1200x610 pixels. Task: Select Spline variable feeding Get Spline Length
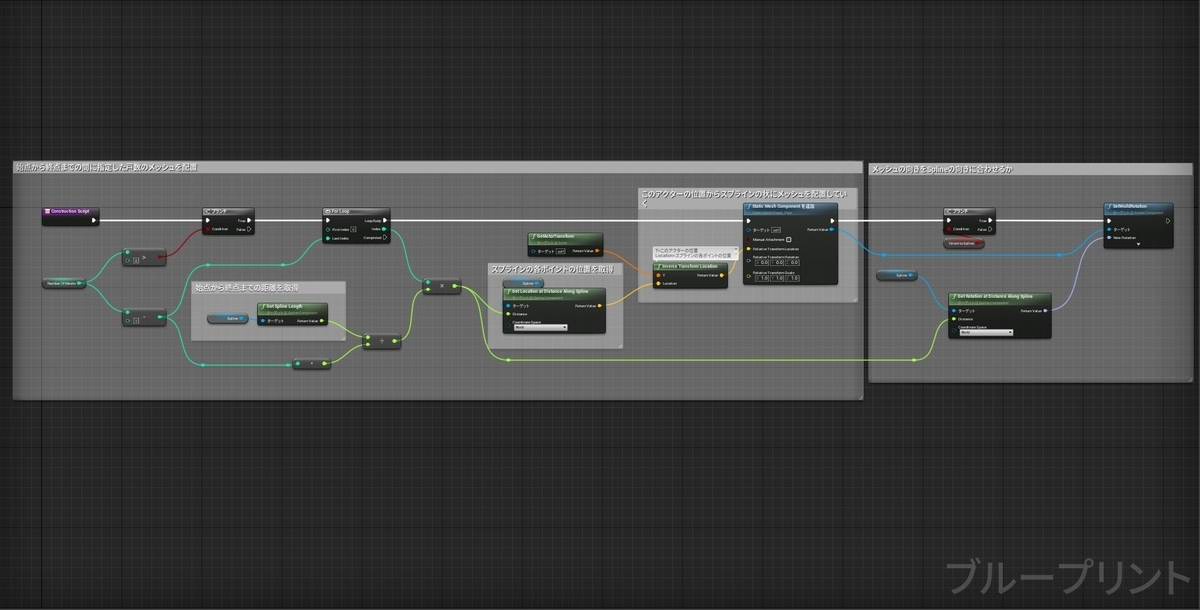[x=228, y=318]
